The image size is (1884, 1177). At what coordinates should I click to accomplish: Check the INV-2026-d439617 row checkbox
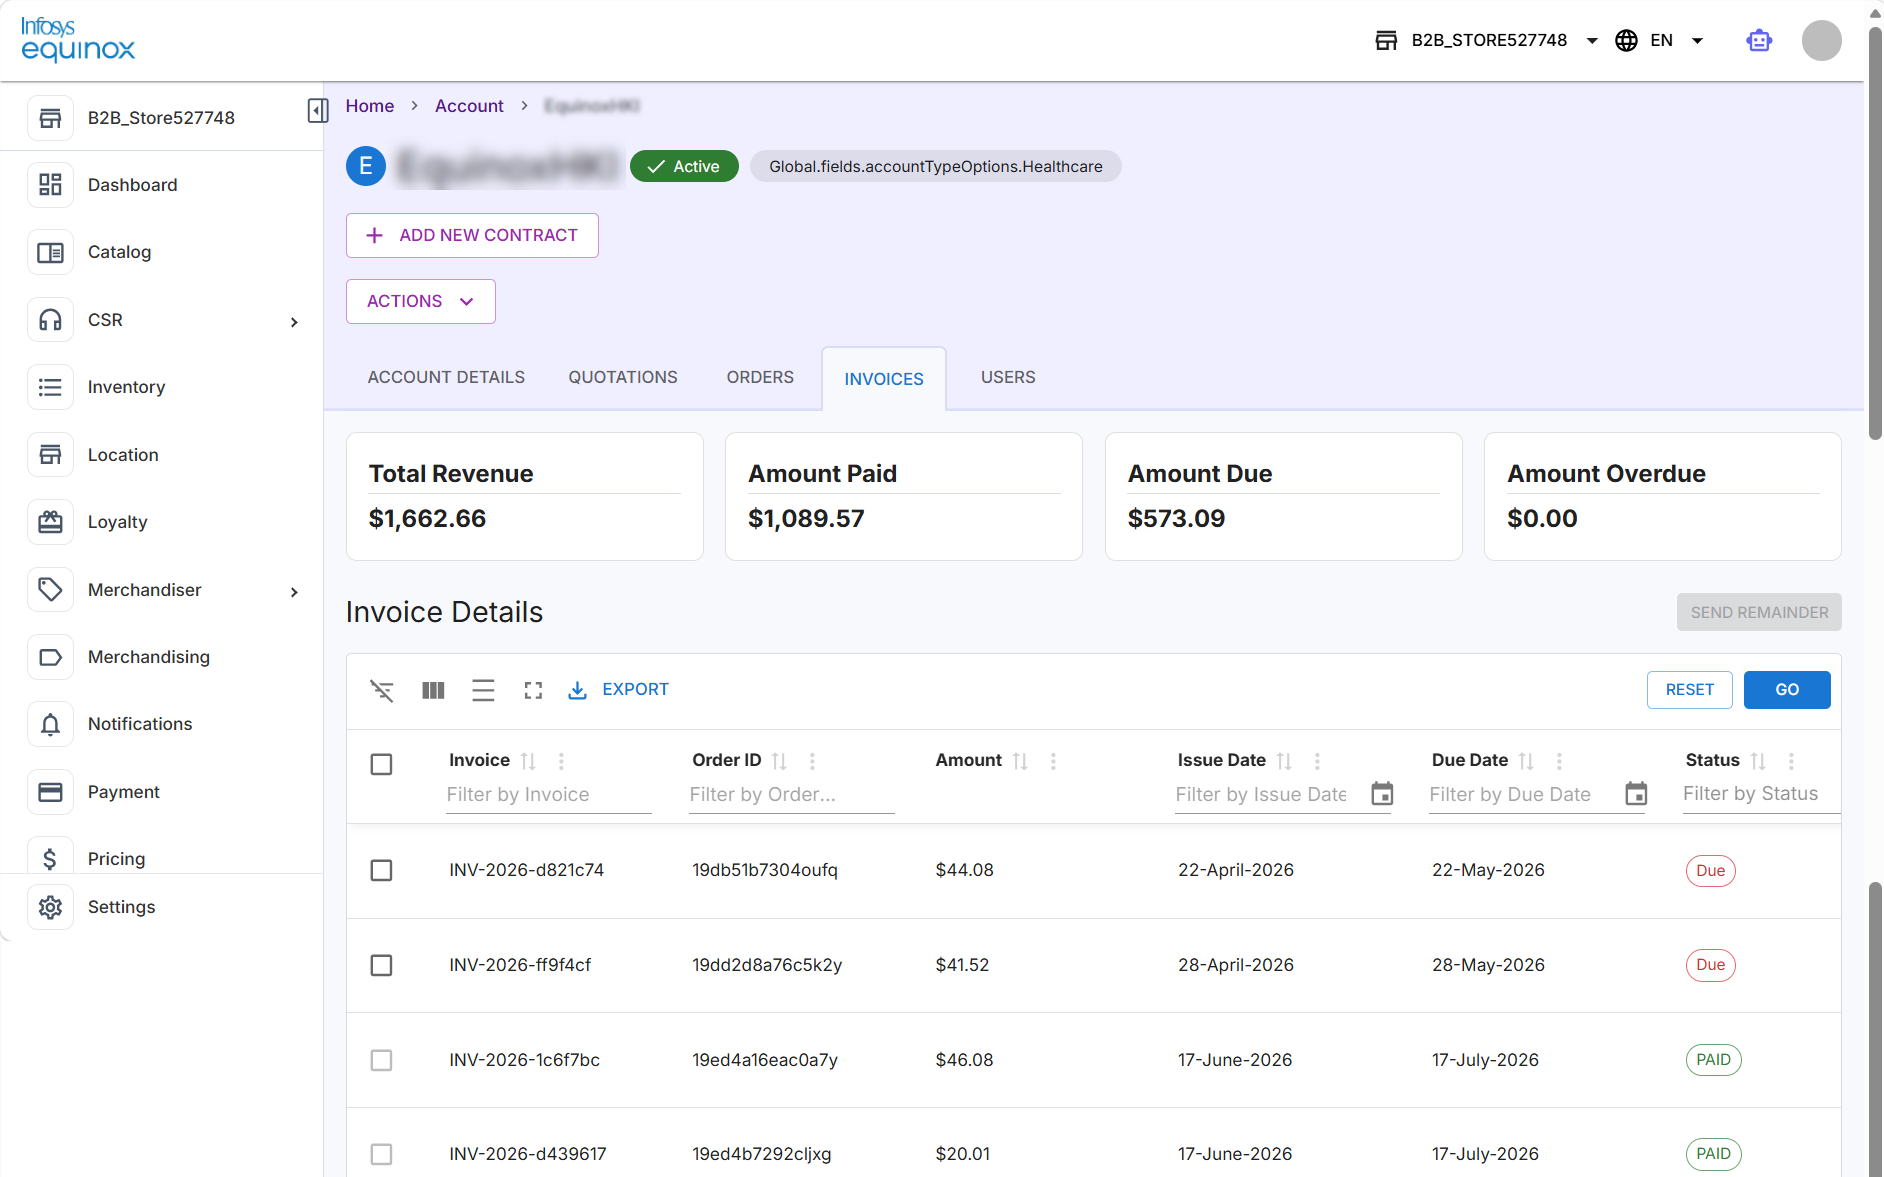coord(381,1154)
